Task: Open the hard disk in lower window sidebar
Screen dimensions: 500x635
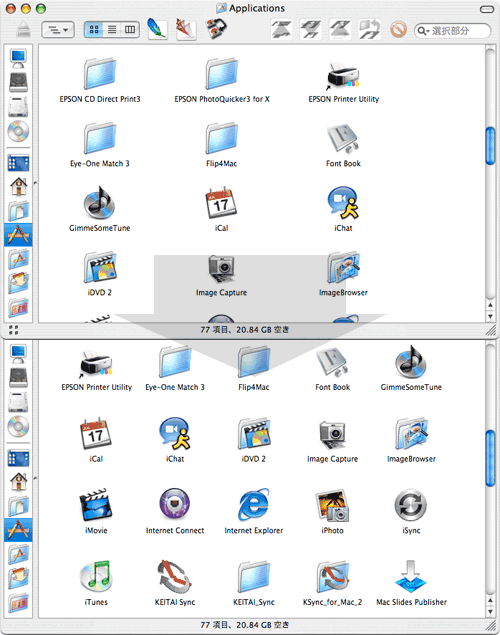Action: point(18,377)
